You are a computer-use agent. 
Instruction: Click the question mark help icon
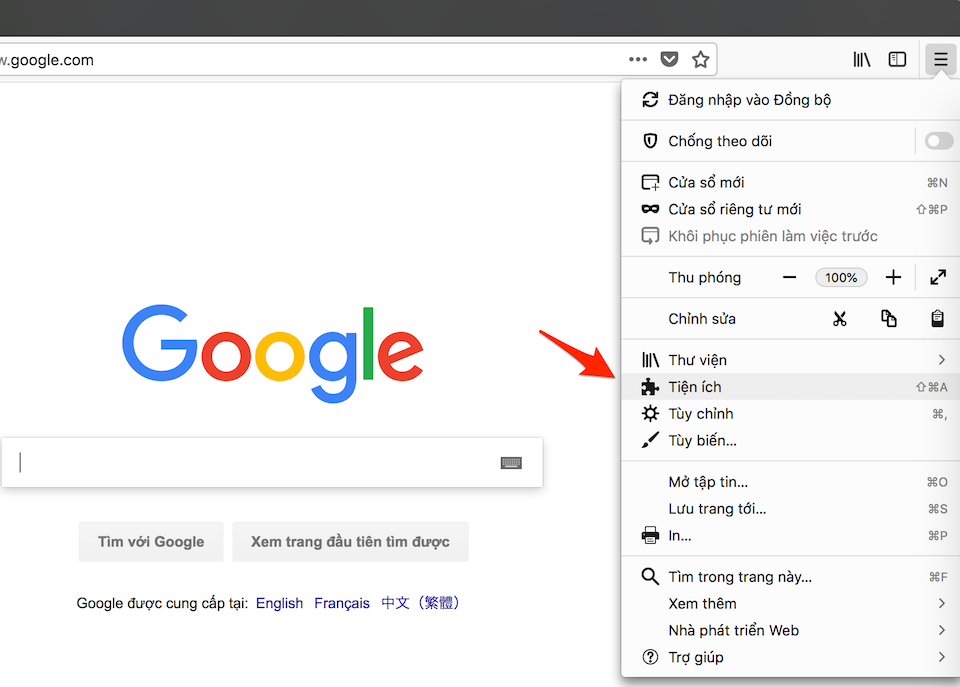[650, 657]
